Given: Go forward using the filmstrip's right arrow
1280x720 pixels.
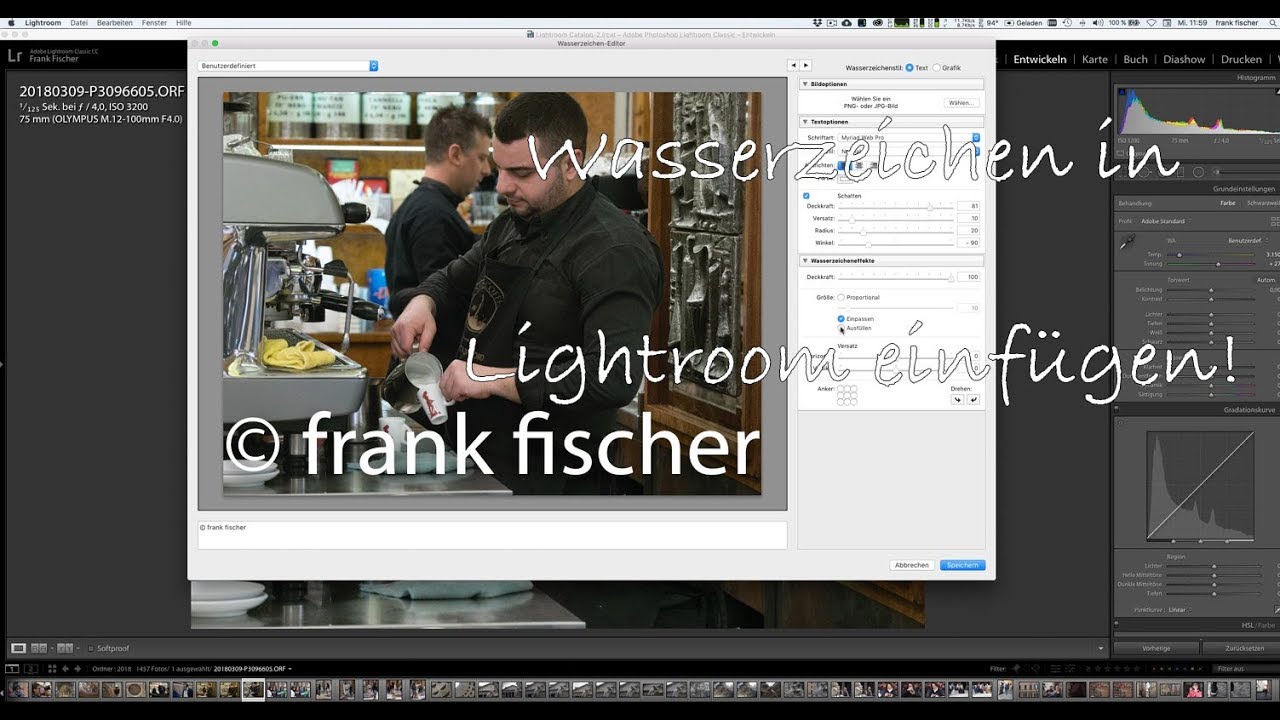Looking at the screenshot, I should (x=78, y=668).
